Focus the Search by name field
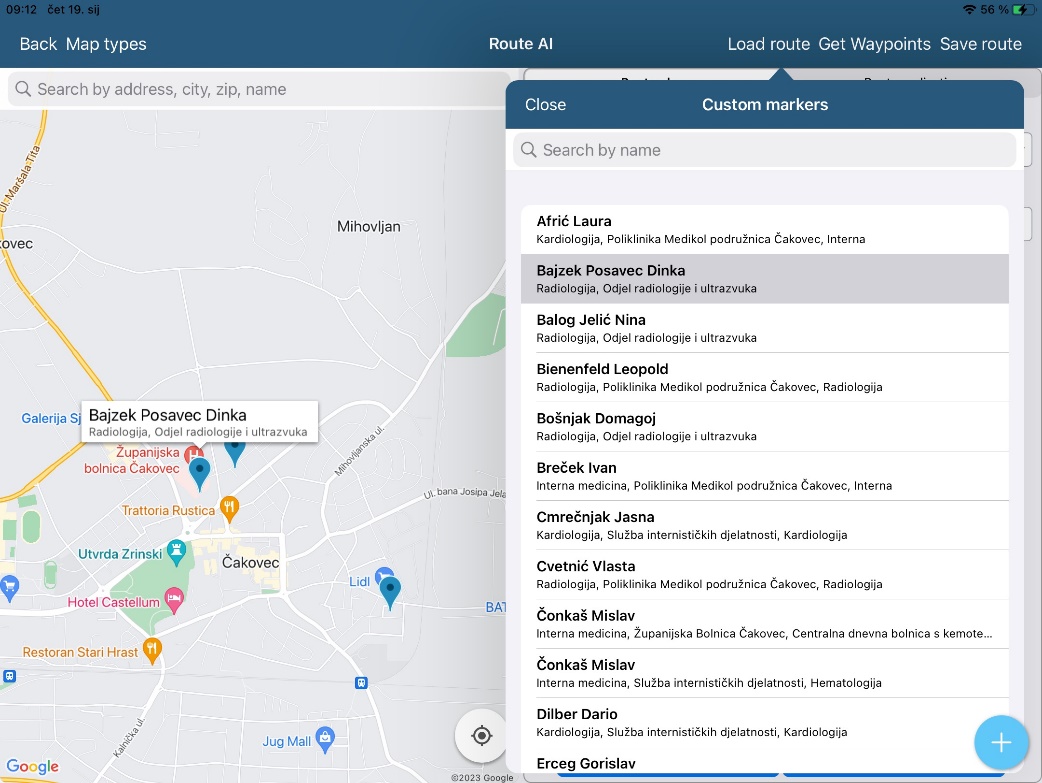The height and width of the screenshot is (783, 1042). pyautogui.click(x=765, y=150)
